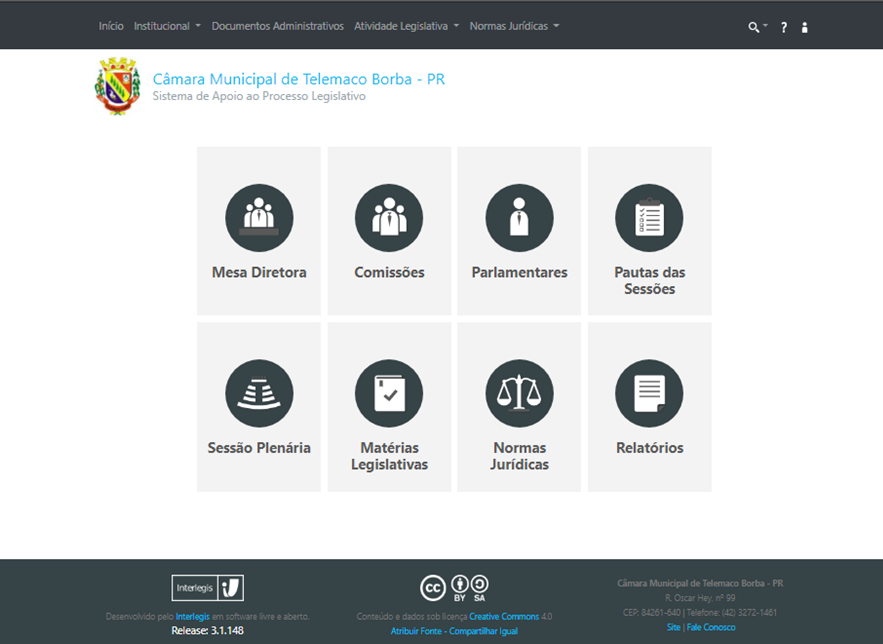Click the Interlegis link in footer
The width and height of the screenshot is (883, 644).
pyautogui.click(x=192, y=617)
